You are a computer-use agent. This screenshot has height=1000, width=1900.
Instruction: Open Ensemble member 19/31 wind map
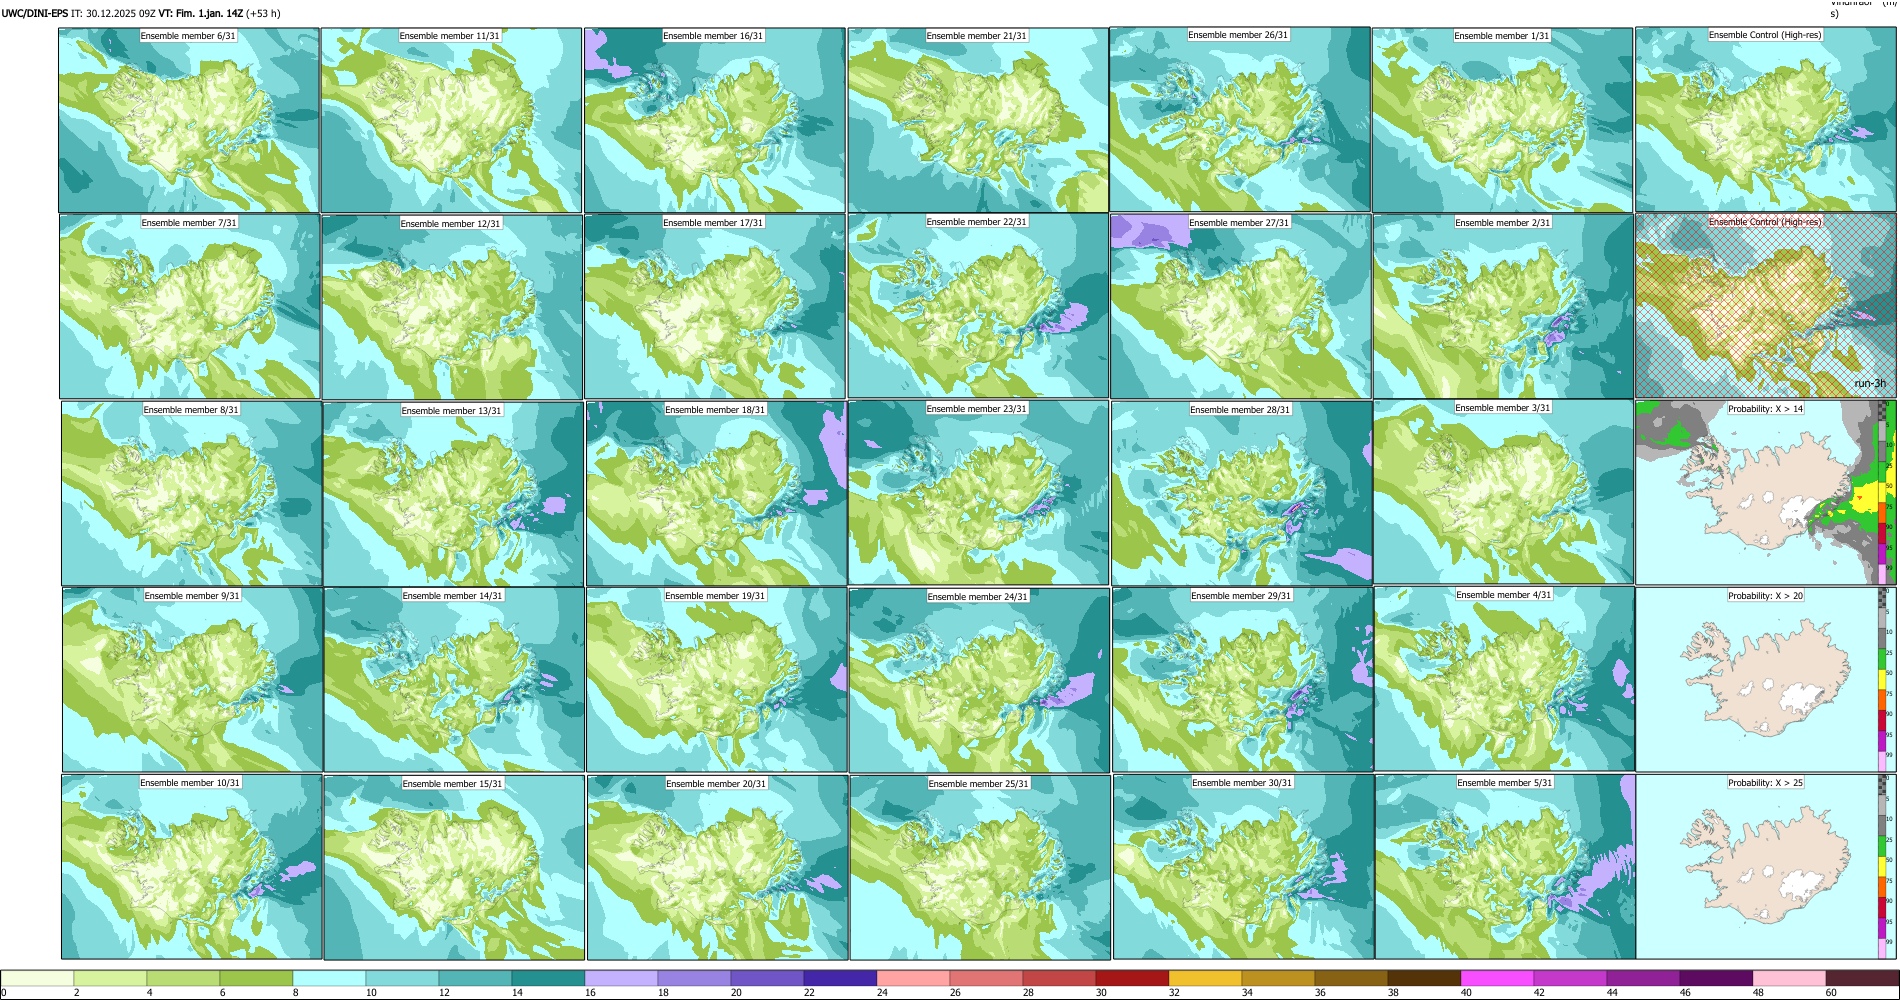(x=717, y=680)
